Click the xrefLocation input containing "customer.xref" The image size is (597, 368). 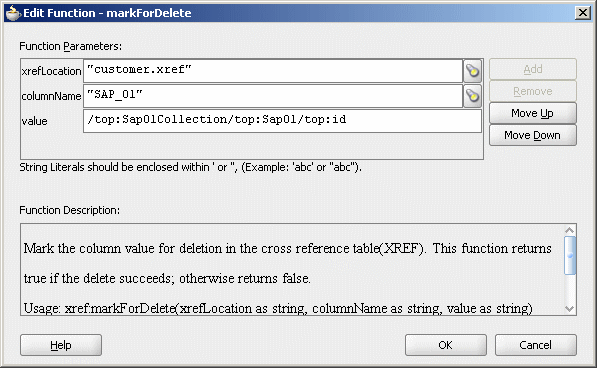pos(273,71)
